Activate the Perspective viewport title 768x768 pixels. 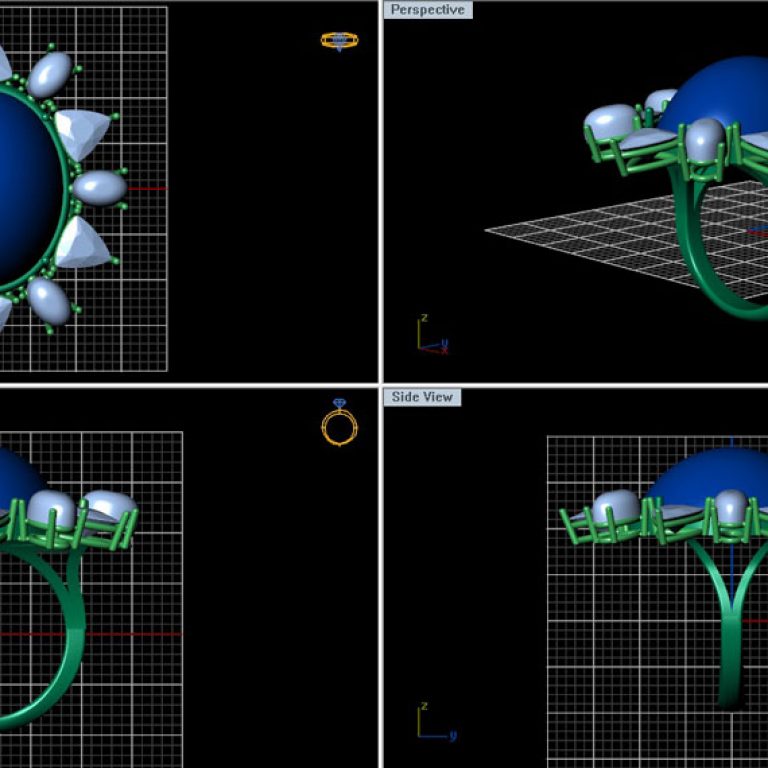click(x=427, y=10)
